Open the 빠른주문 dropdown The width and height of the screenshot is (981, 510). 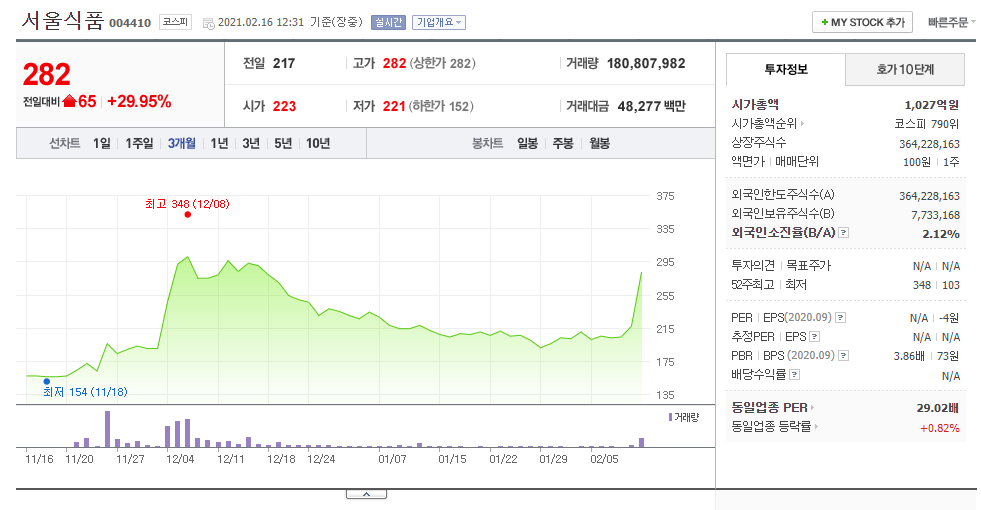tap(950, 23)
